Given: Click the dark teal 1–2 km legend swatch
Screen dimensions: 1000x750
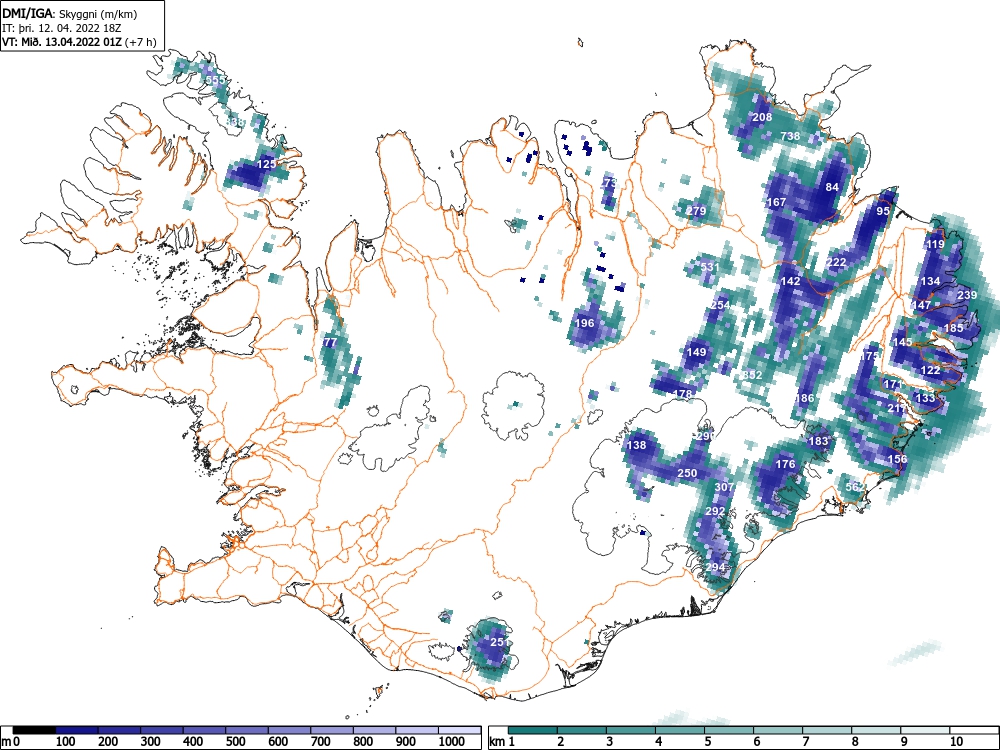Looking at the screenshot, I should coord(533,730).
